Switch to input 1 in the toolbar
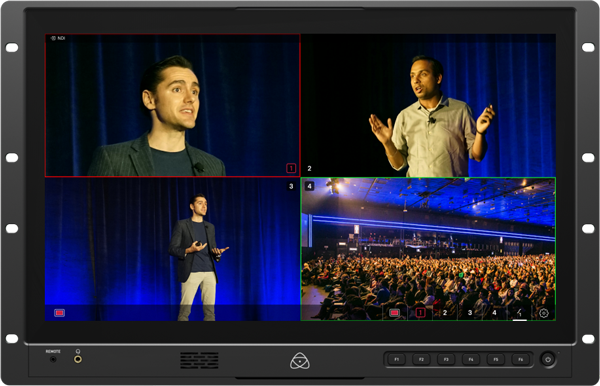This screenshot has width=600, height=386. coord(420,313)
